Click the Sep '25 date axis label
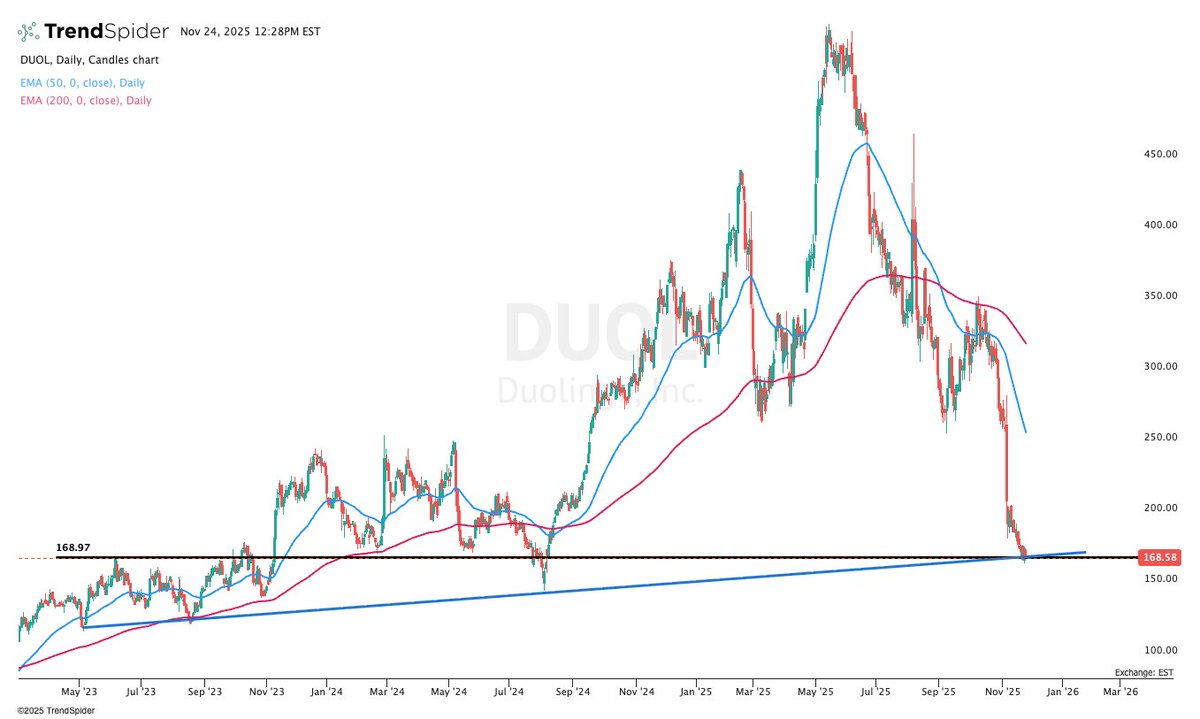 click(939, 691)
